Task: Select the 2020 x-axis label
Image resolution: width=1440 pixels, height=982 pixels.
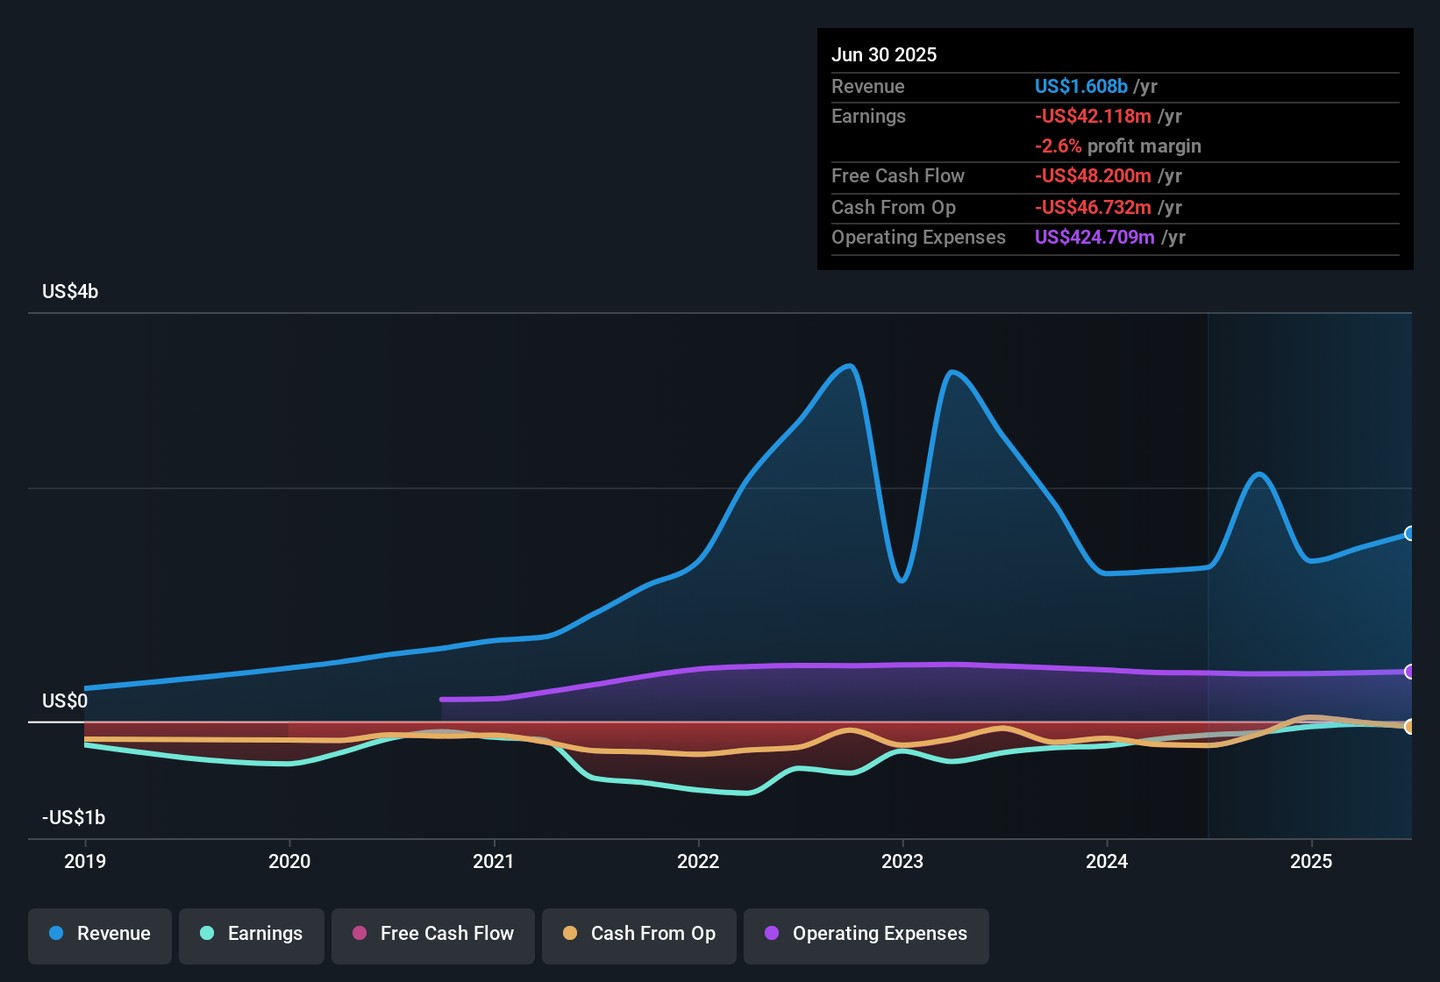Action: tap(289, 861)
